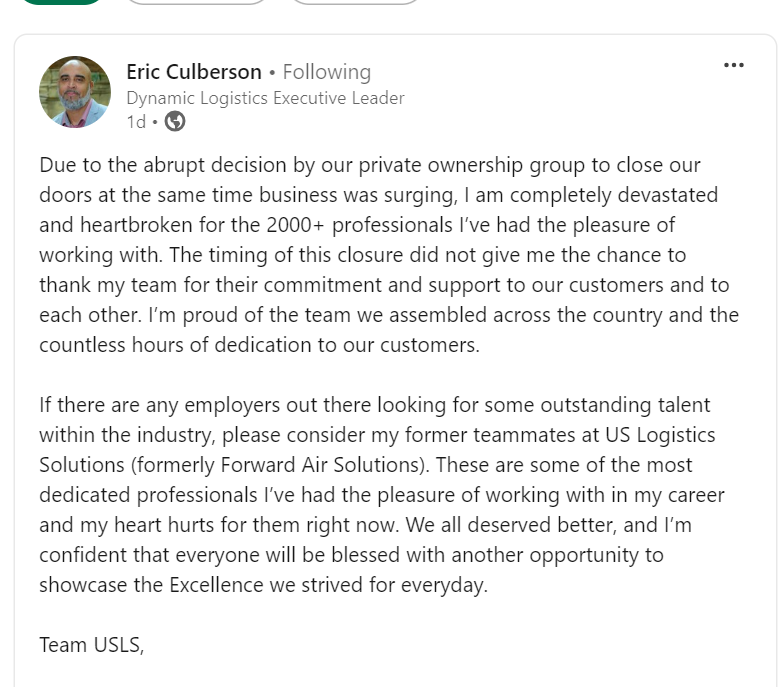Click the 'private ownership group' phrase
Screen dimensions: 779x687
(471, 165)
